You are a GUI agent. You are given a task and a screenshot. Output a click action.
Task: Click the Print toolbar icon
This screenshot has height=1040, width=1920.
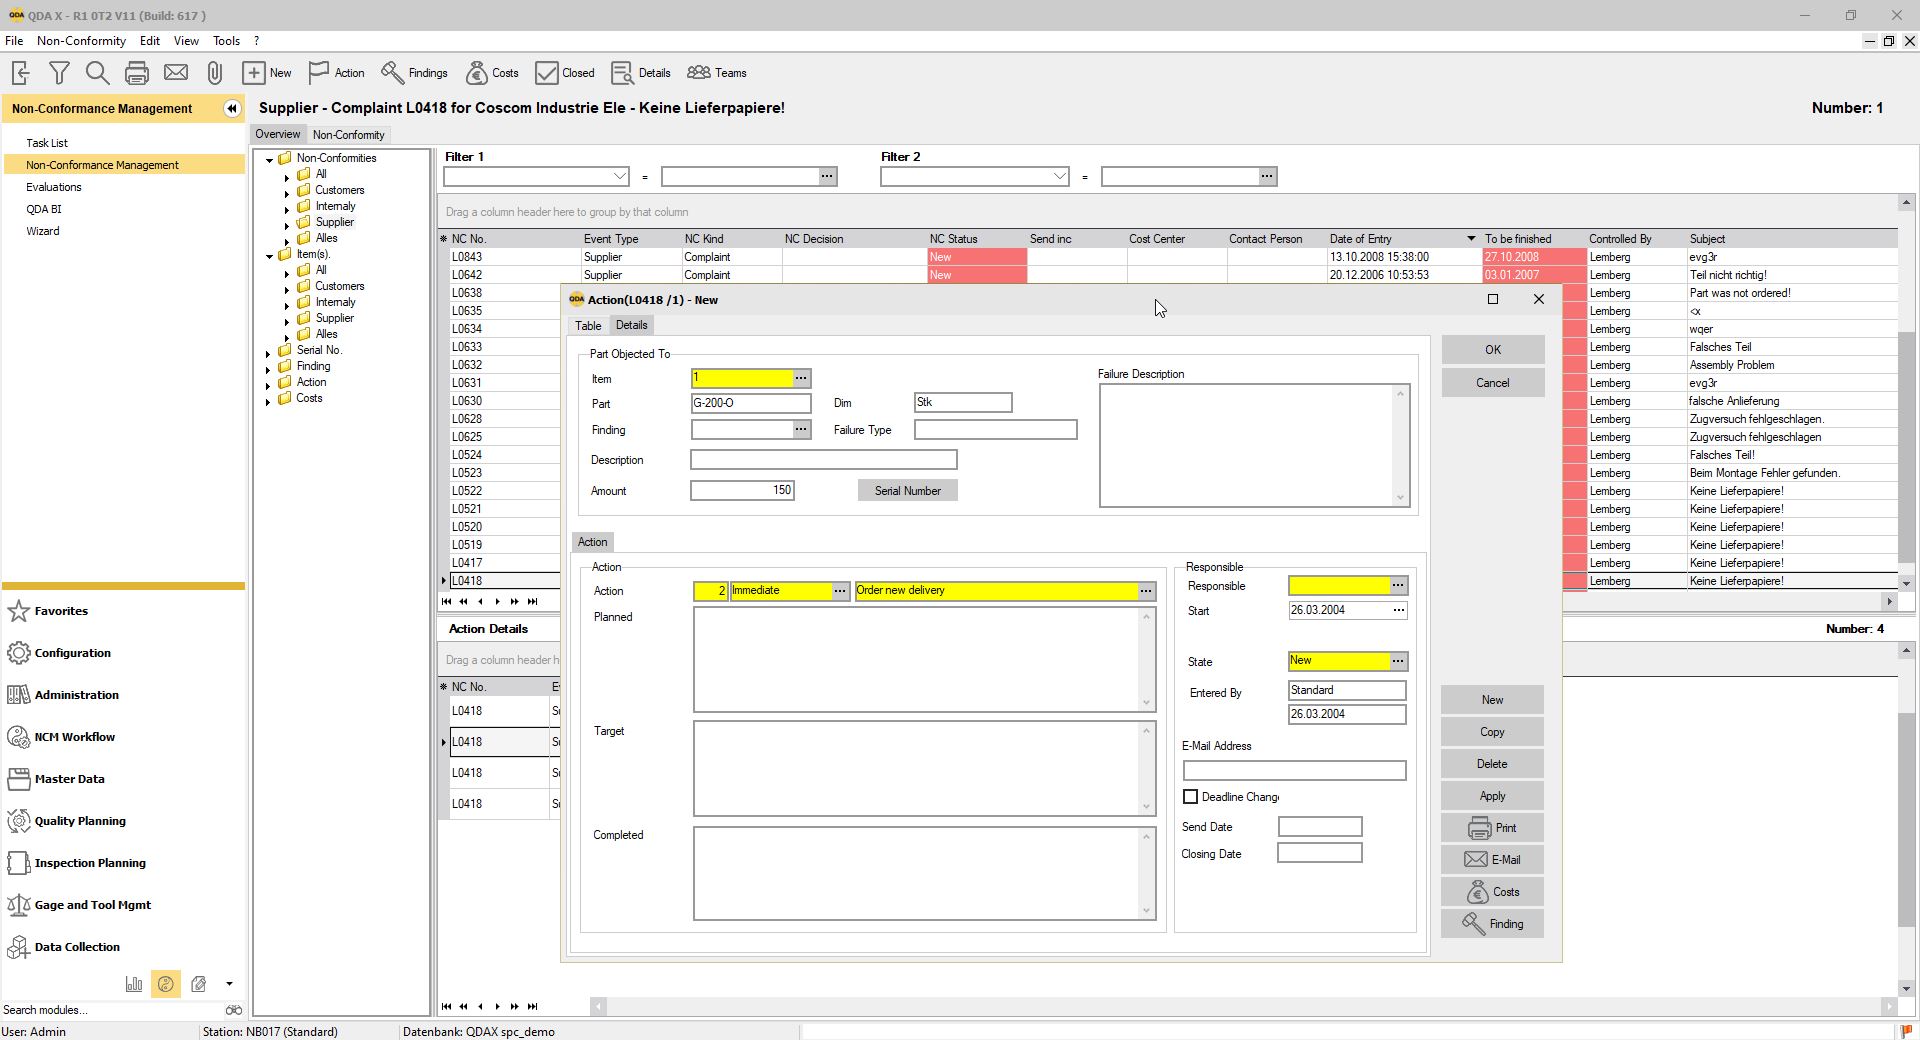(136, 72)
